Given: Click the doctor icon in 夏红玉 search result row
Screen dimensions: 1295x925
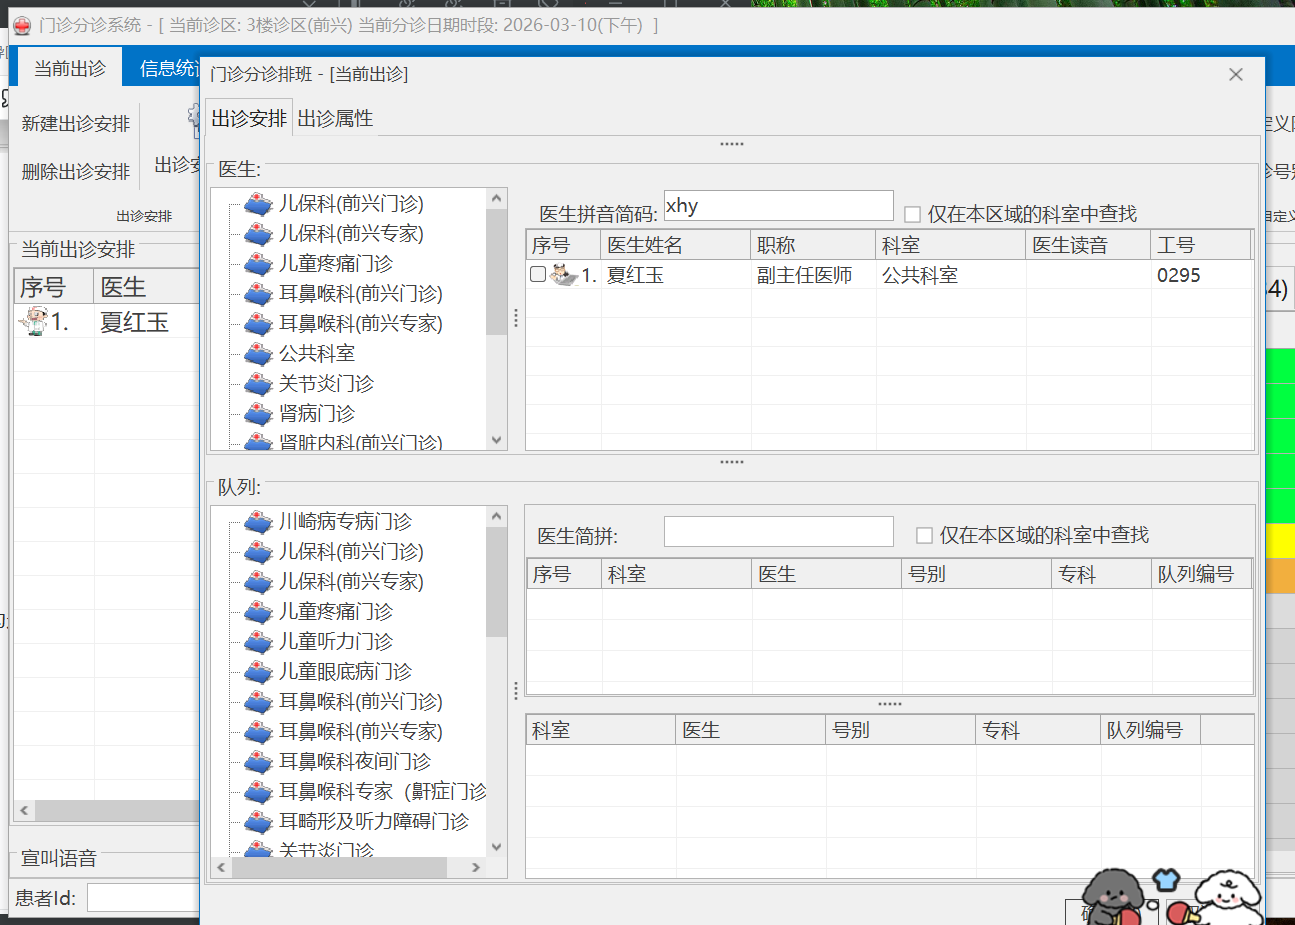Looking at the screenshot, I should [x=564, y=275].
